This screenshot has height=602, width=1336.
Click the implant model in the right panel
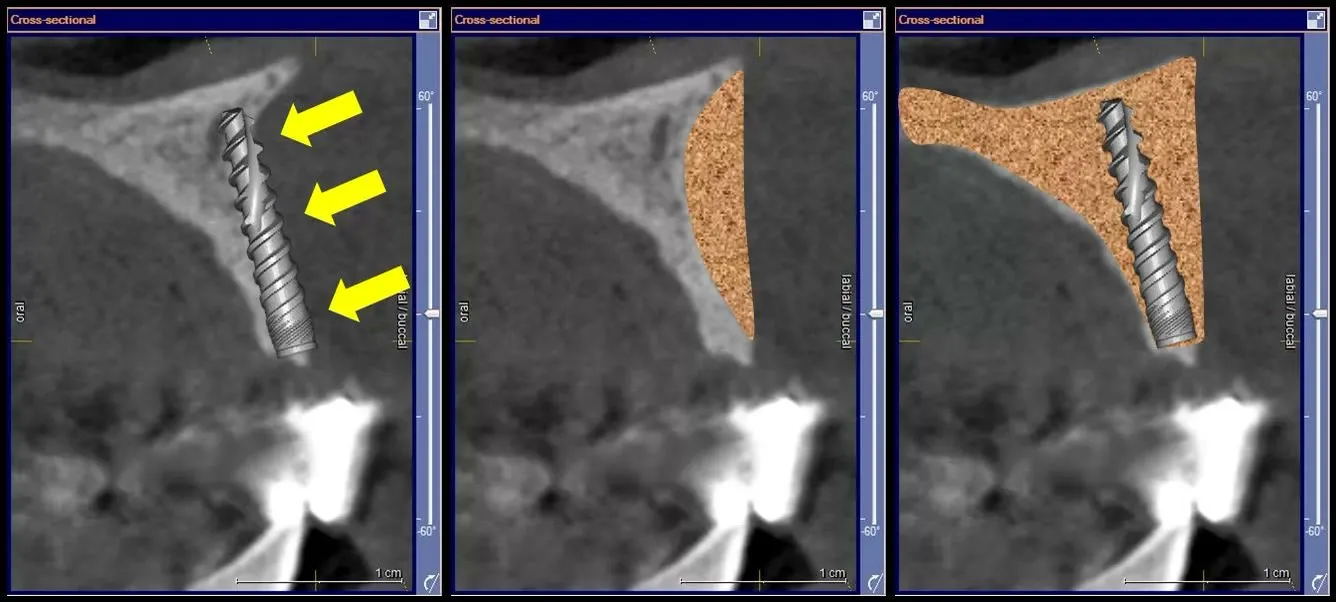tap(1147, 225)
